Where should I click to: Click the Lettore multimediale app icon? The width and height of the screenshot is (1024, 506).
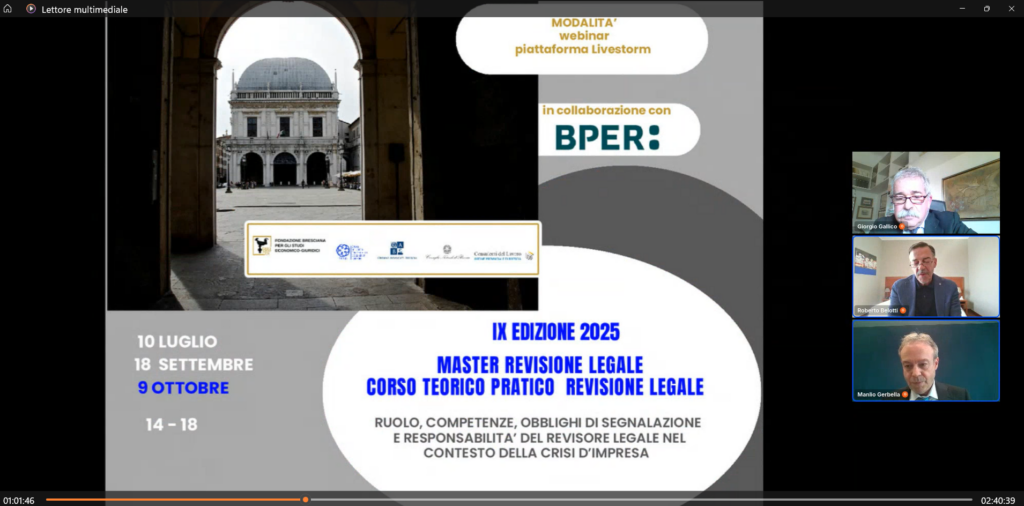coord(30,8)
